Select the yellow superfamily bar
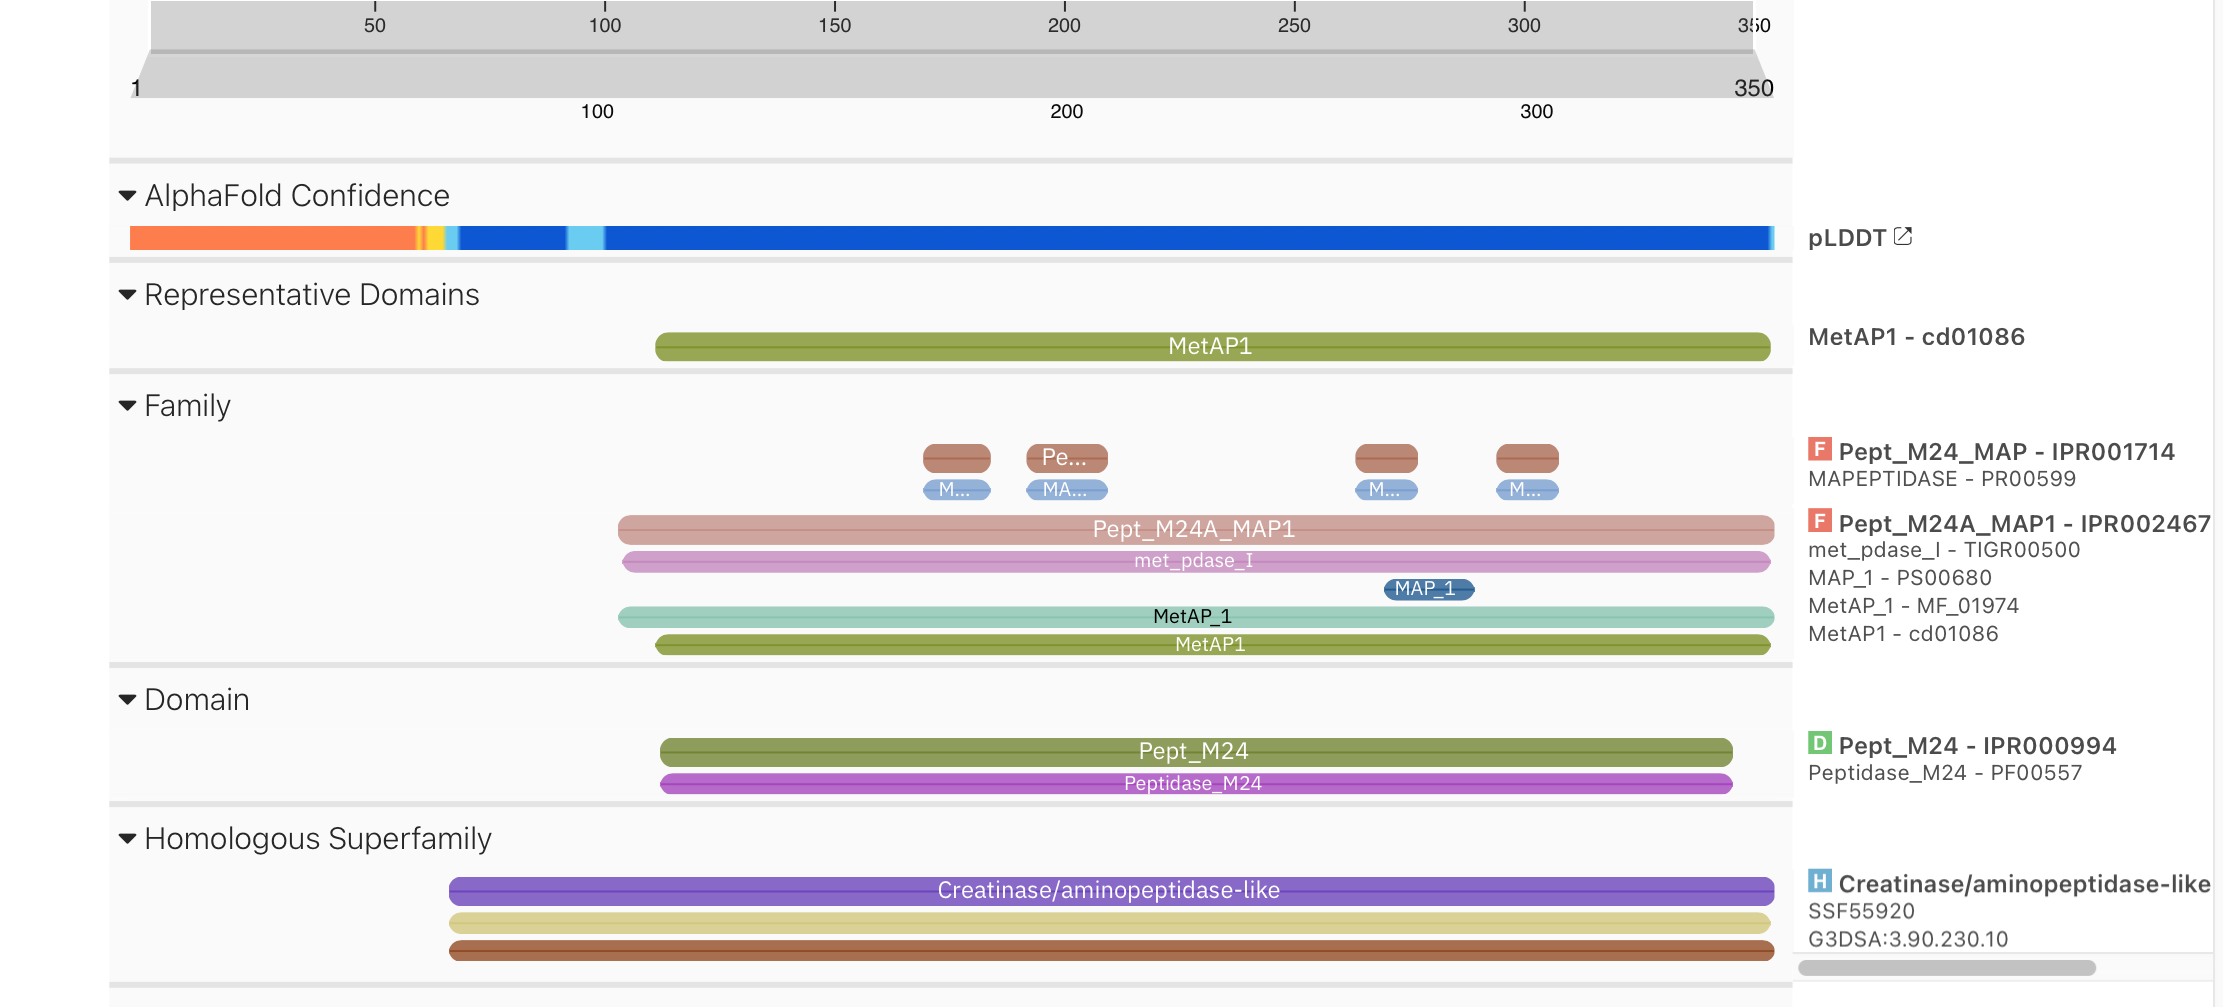The width and height of the screenshot is (2223, 1007). (1109, 923)
